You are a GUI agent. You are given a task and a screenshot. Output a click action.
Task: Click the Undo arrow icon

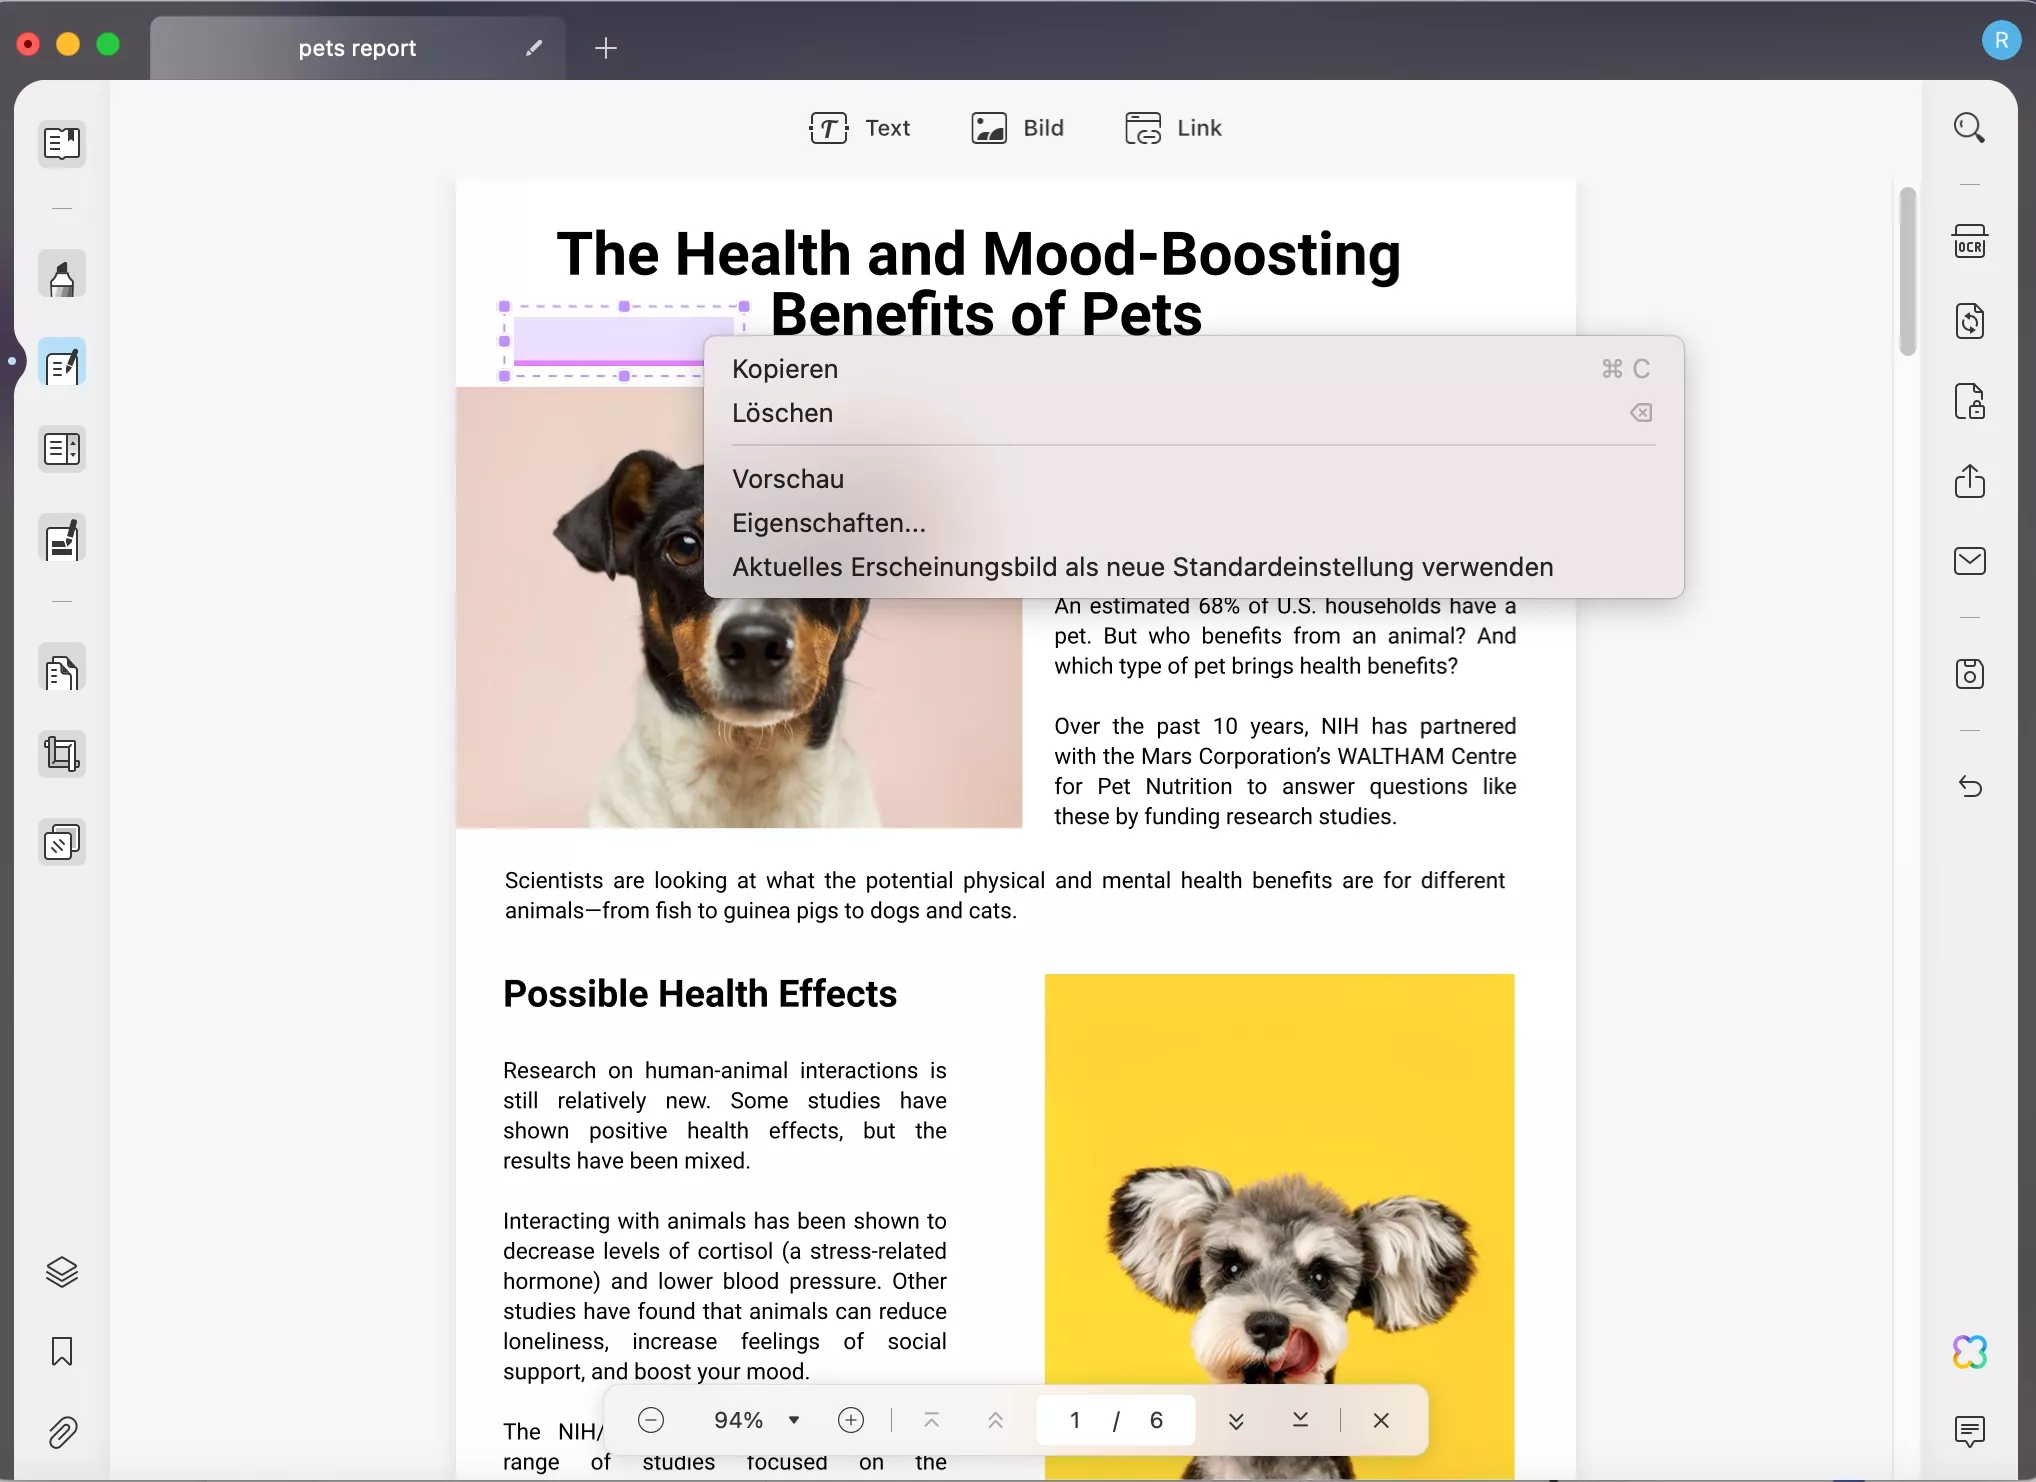click(x=1970, y=787)
